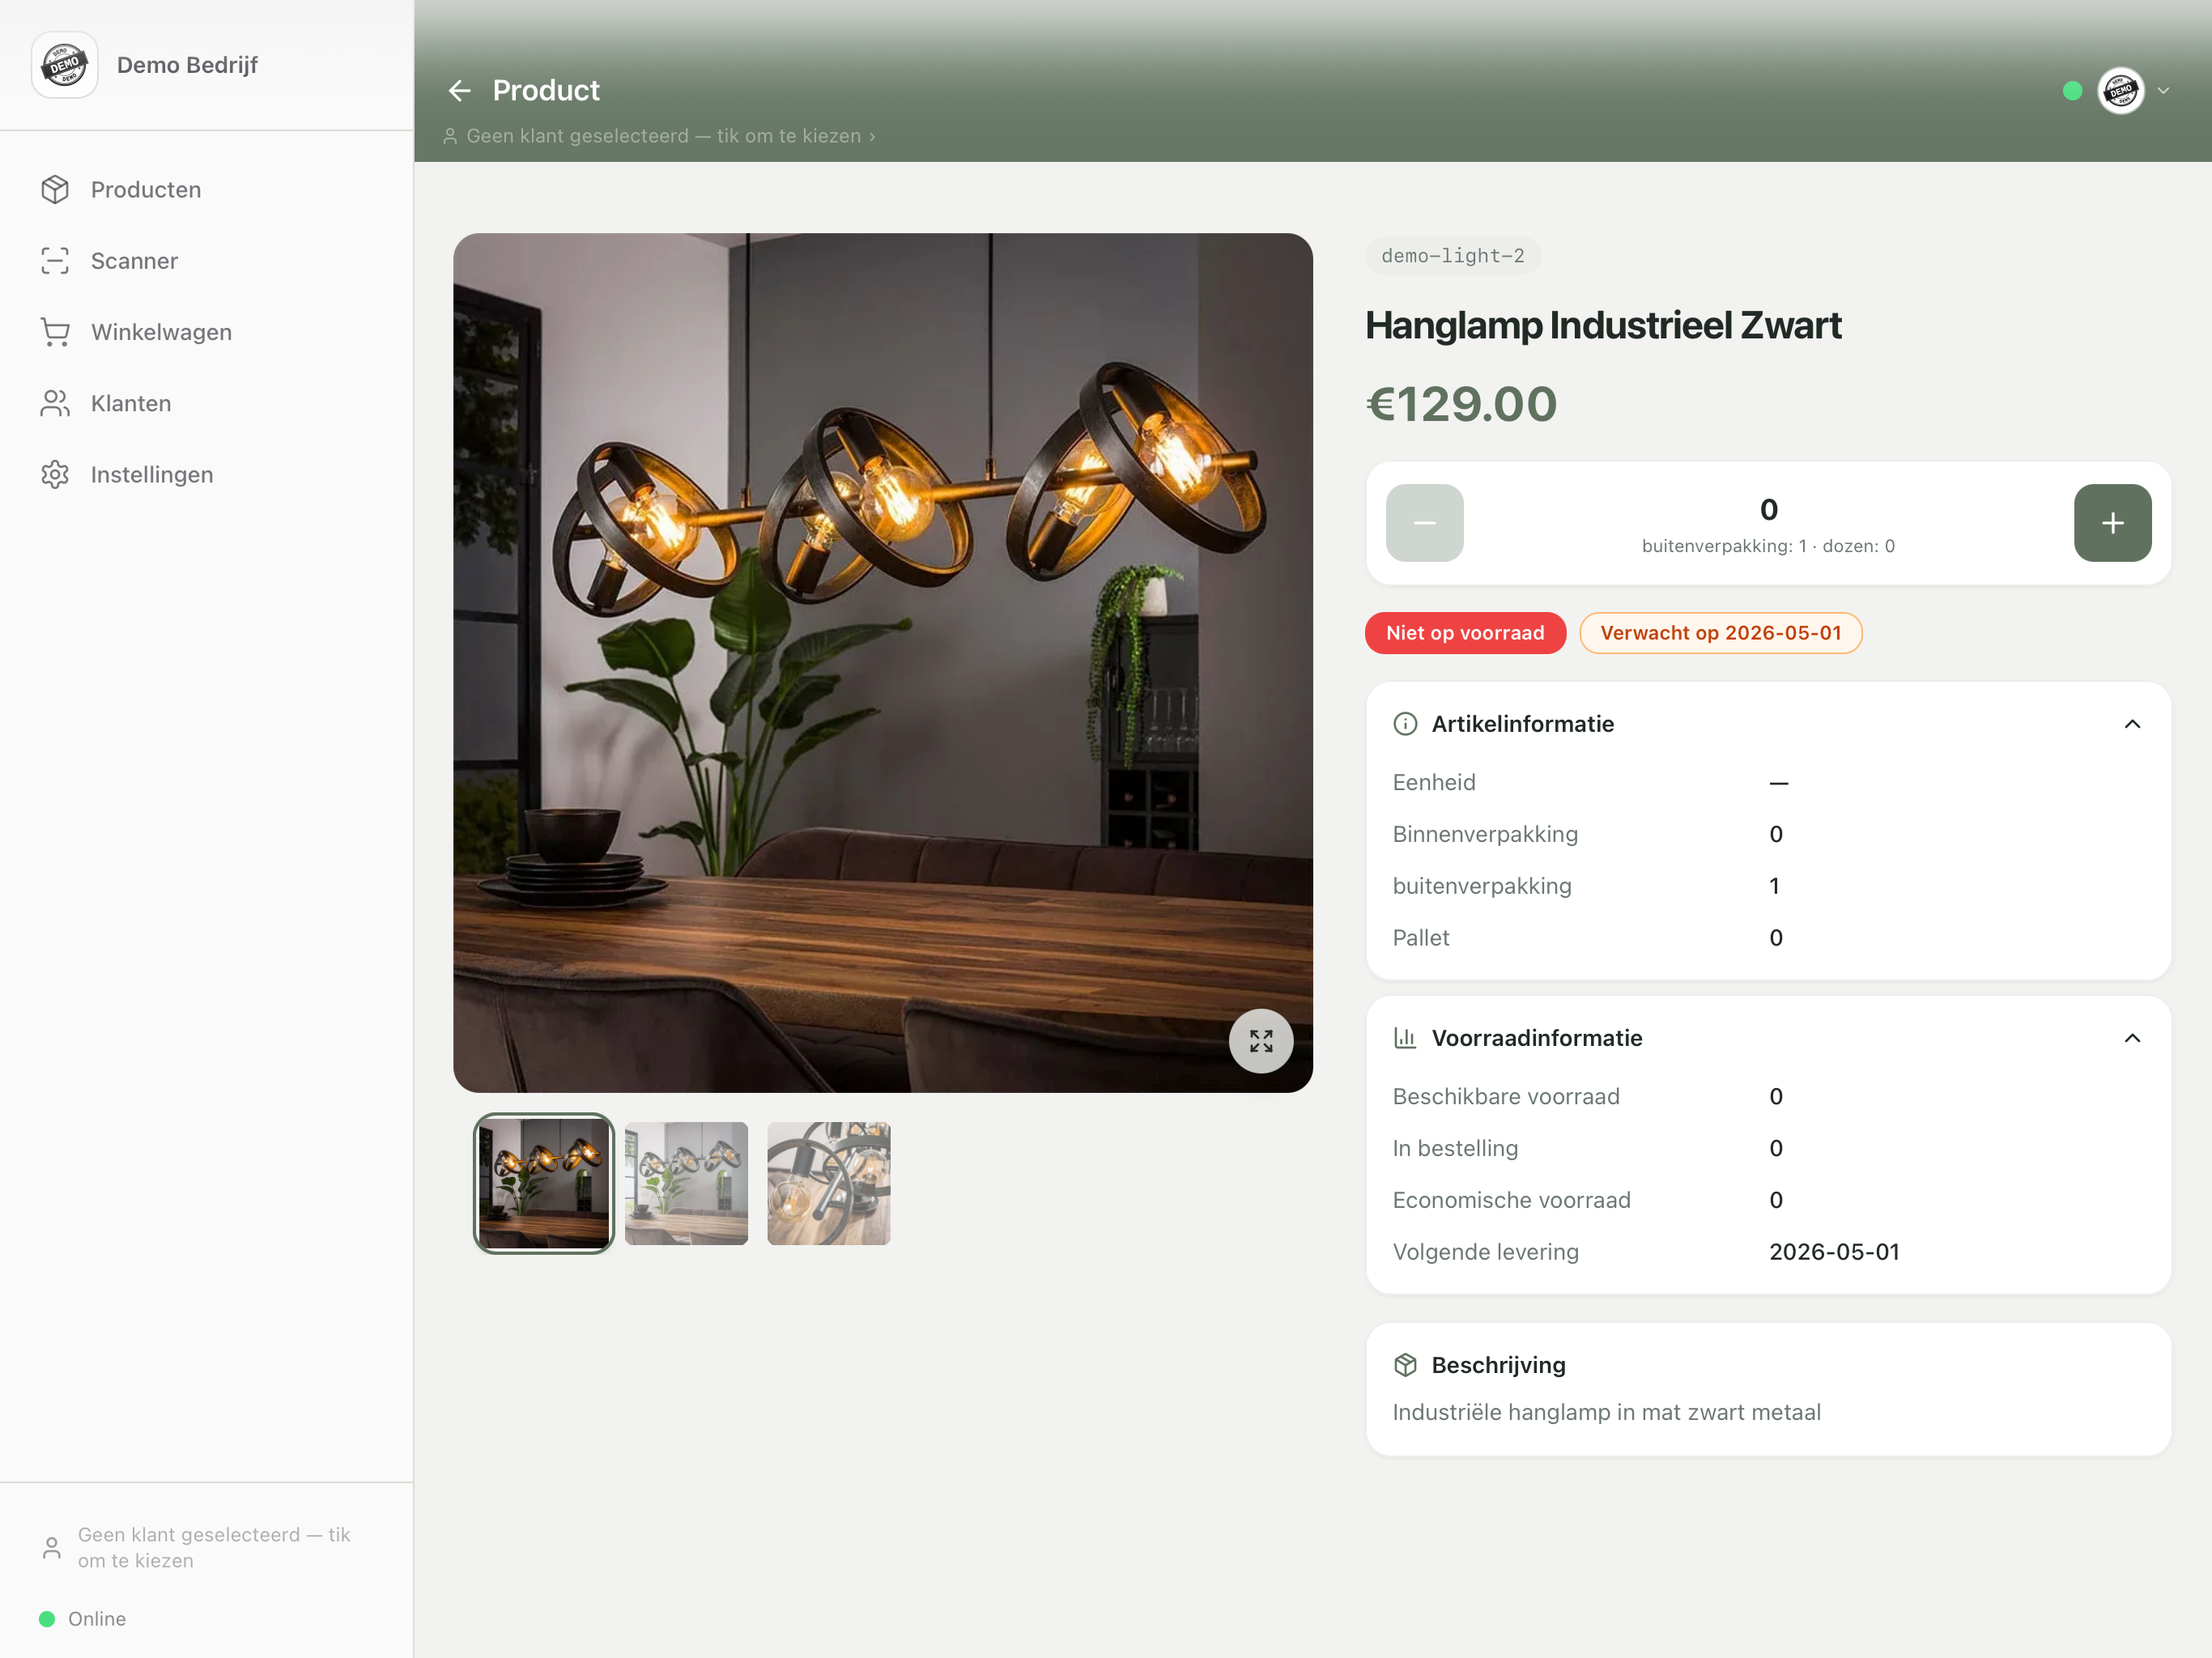Image resolution: width=2212 pixels, height=1658 pixels.
Task: Decrease quantity with the minus button
Action: pyautogui.click(x=1424, y=523)
